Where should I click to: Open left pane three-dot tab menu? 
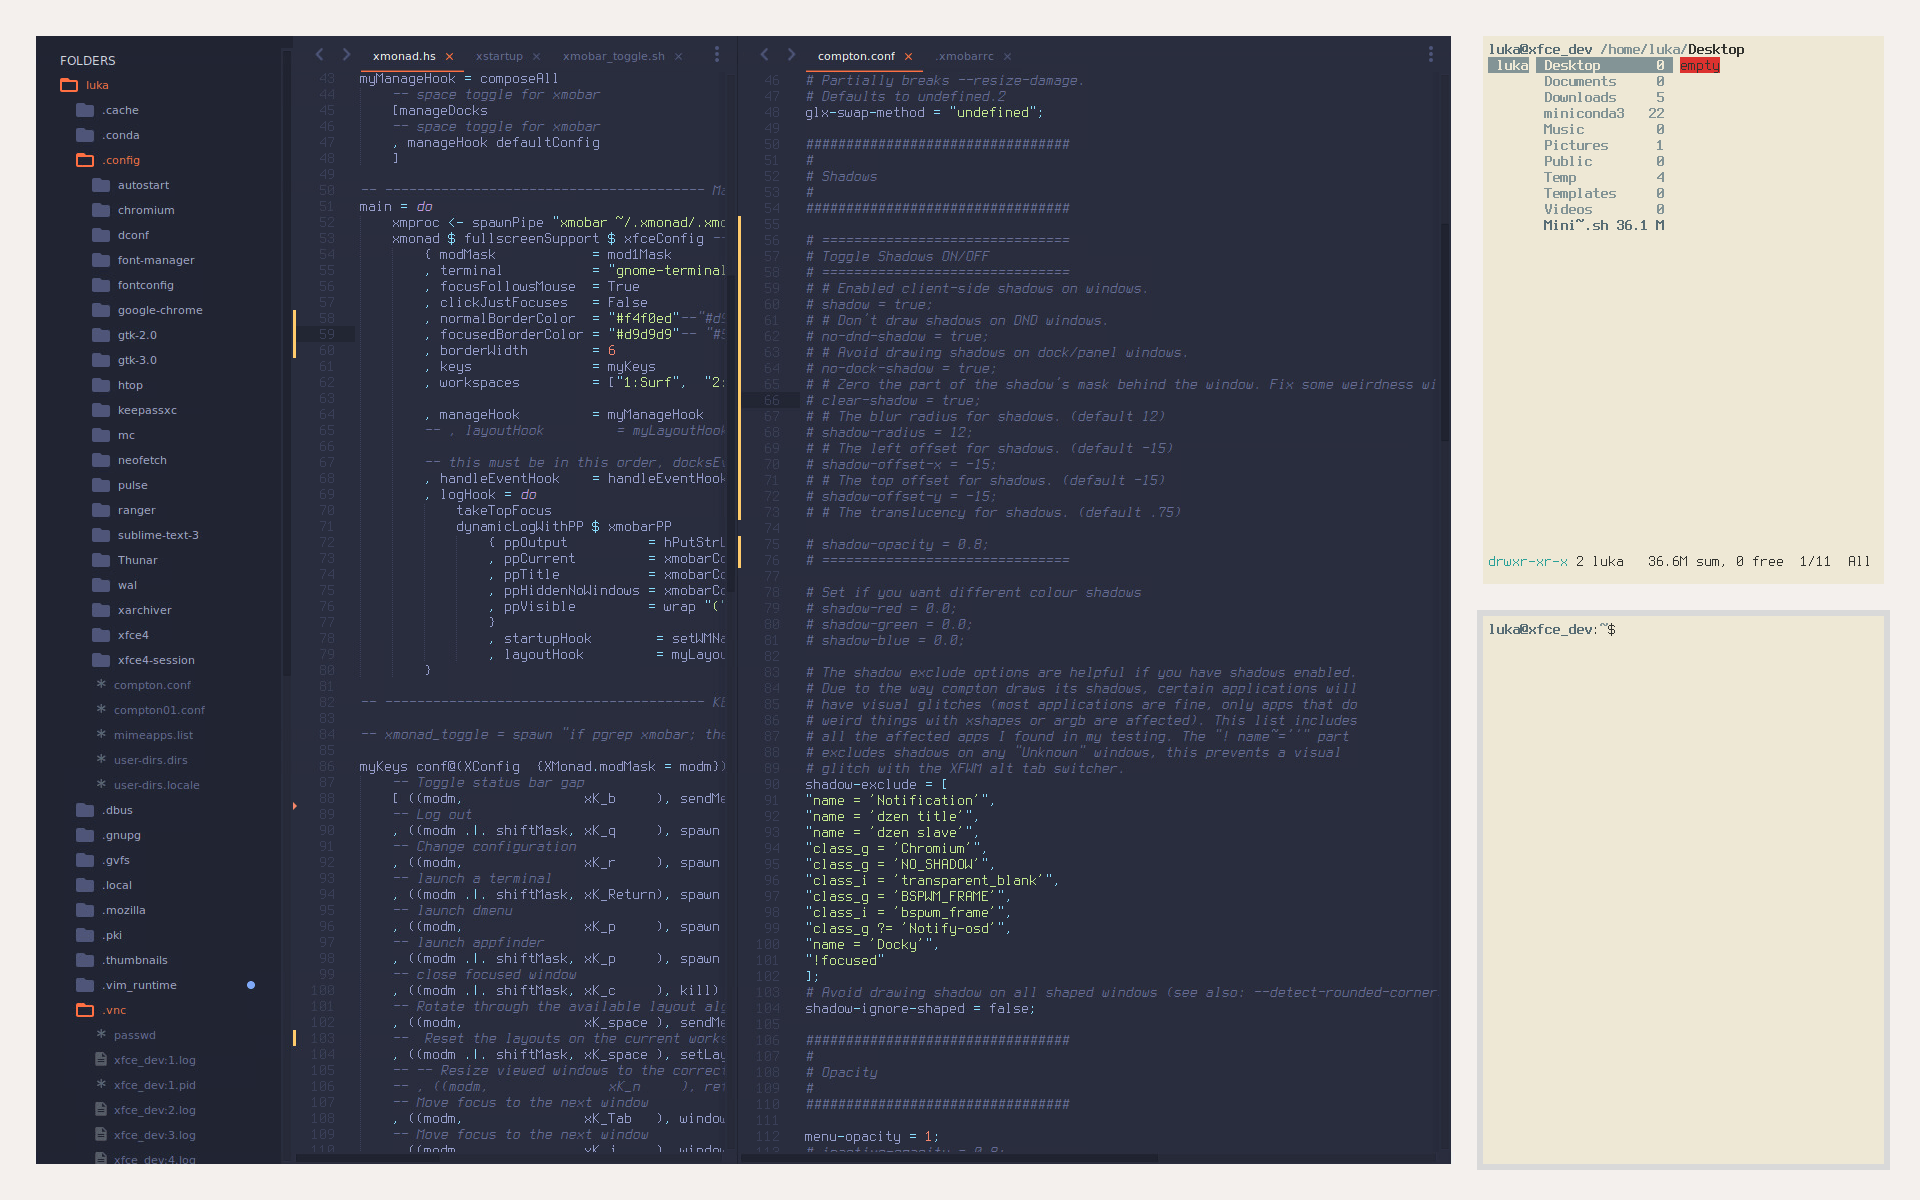pyautogui.click(x=716, y=55)
